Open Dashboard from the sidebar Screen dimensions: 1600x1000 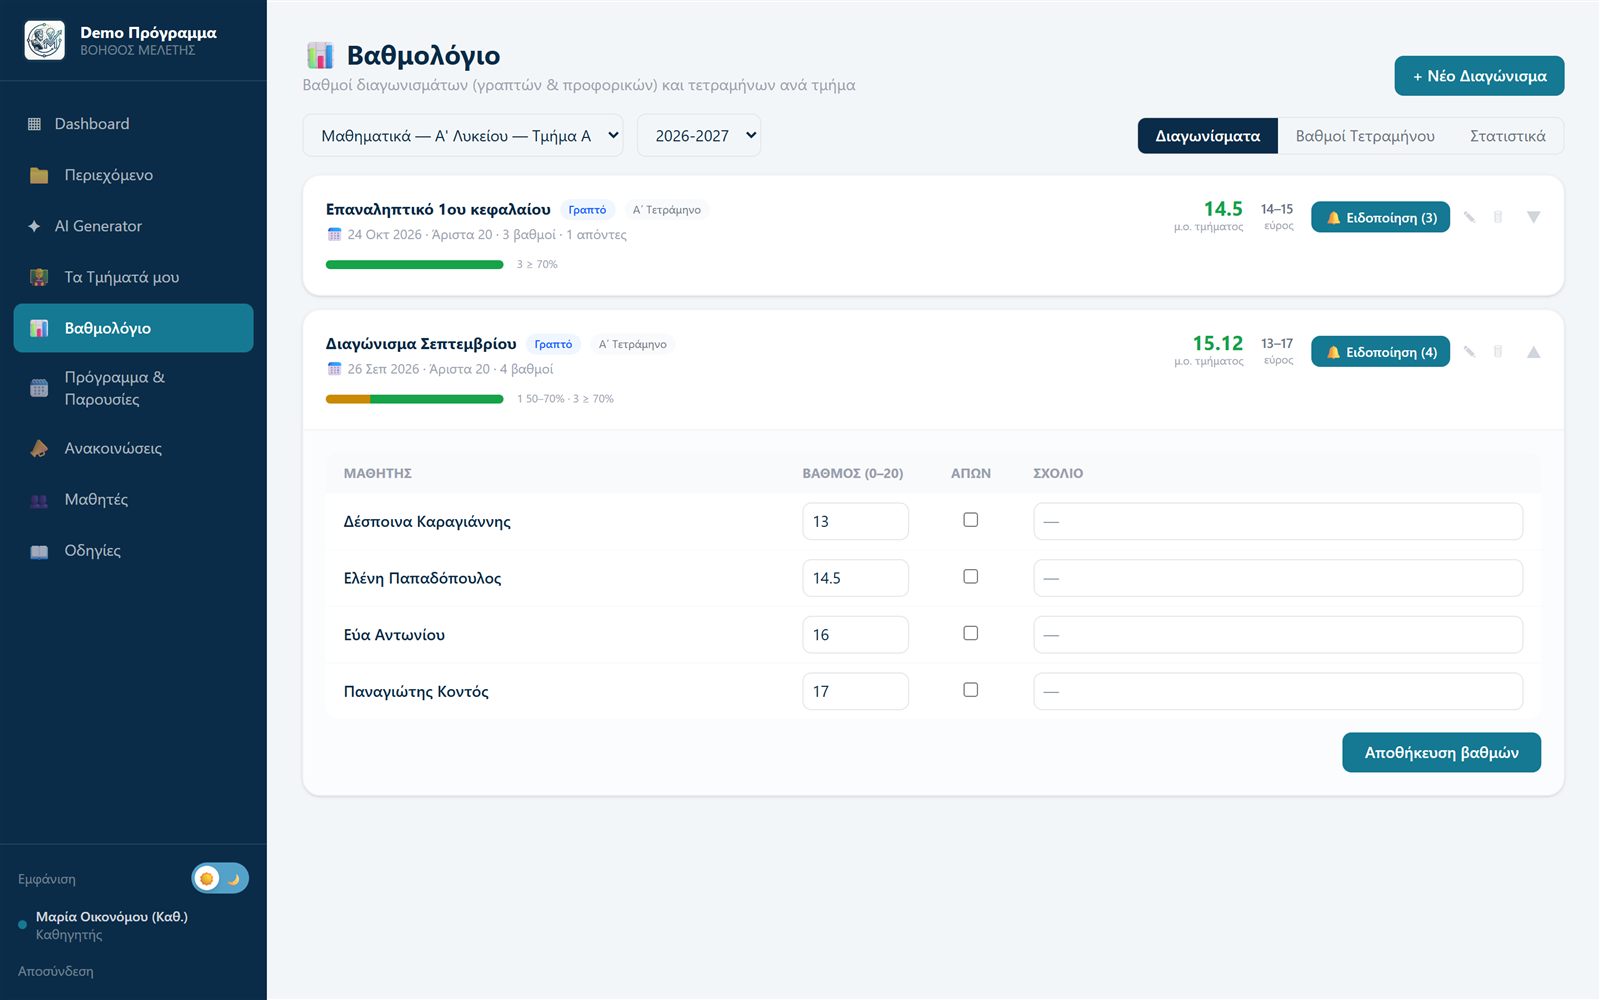click(x=133, y=124)
